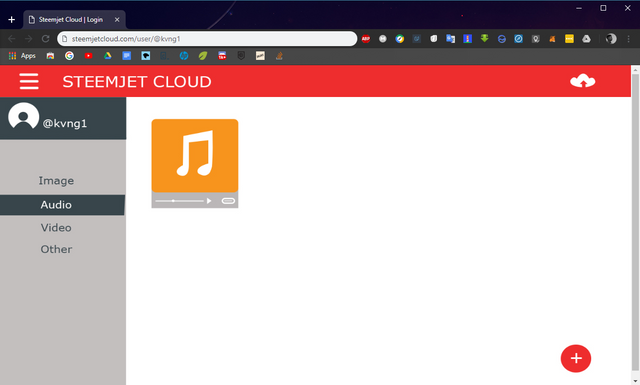Open the @kvng1 profile avatar
The height and width of the screenshot is (385, 640).
[23, 116]
